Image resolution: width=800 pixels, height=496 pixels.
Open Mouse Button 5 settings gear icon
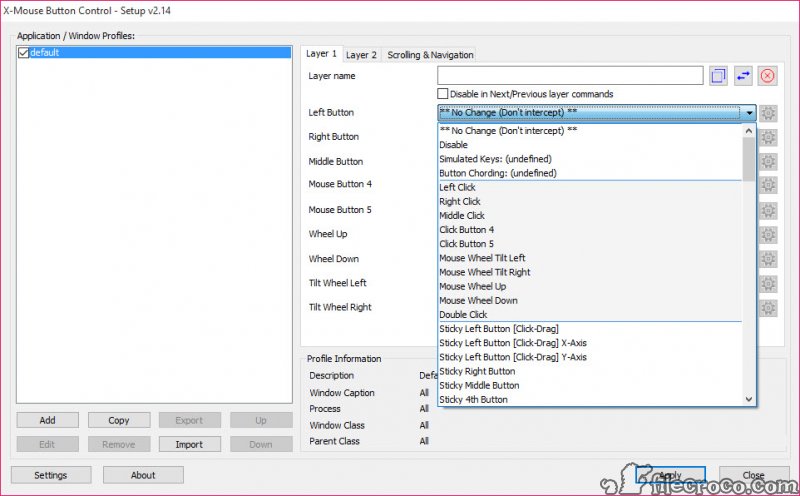[768, 210]
